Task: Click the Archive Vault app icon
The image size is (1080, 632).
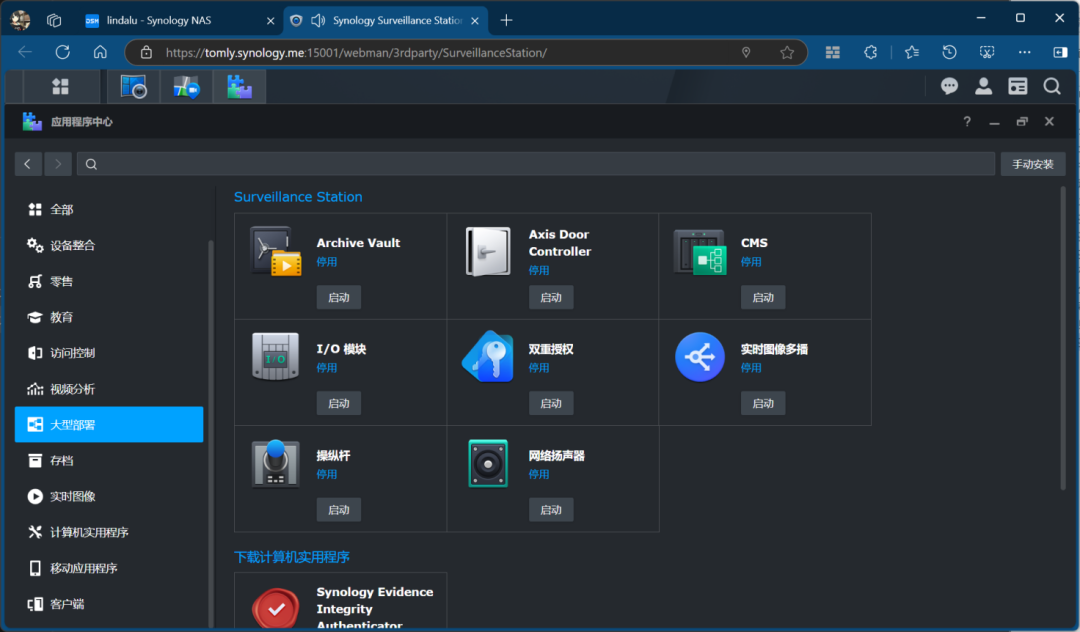Action: [276, 251]
